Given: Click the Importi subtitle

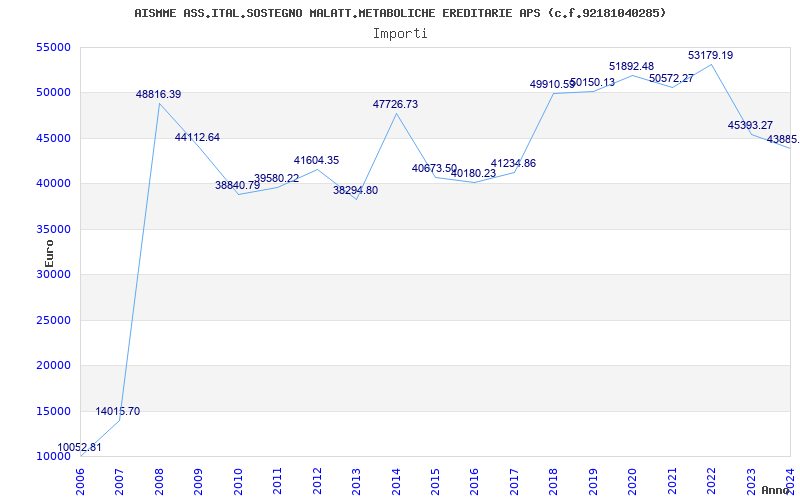Looking at the screenshot, I should pos(400,34).
